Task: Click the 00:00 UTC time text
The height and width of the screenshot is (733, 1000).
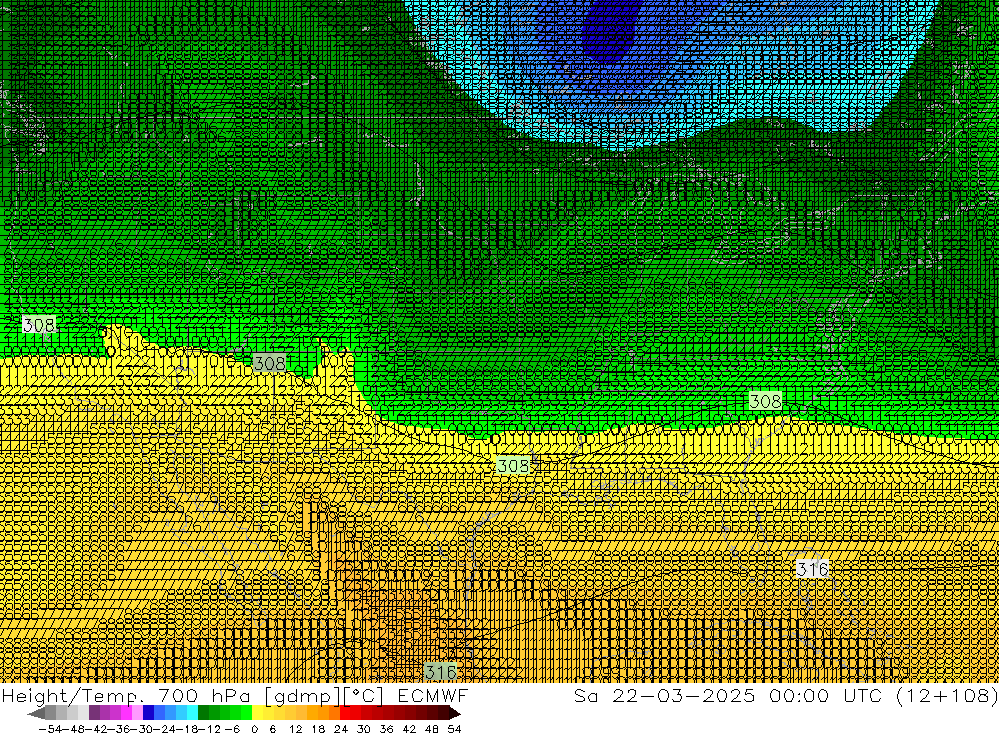Action: point(825,695)
